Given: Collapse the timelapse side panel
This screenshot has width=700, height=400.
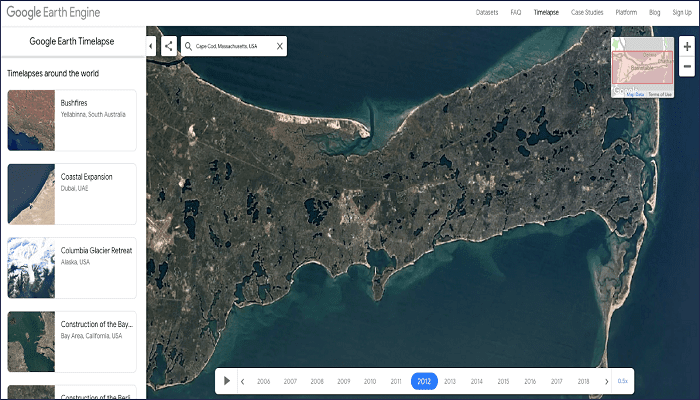Looking at the screenshot, I should [151, 46].
